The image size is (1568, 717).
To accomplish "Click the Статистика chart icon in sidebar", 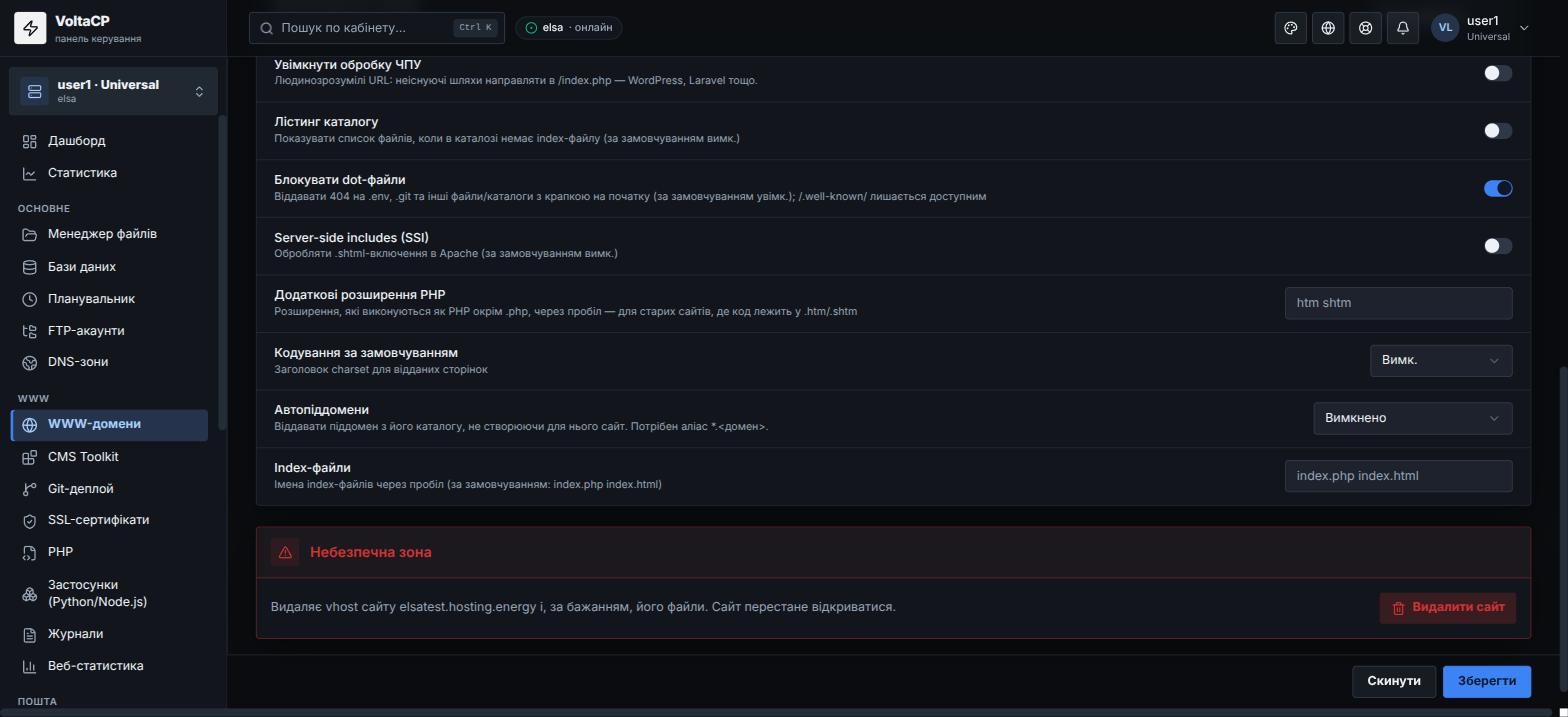I will tap(30, 173).
